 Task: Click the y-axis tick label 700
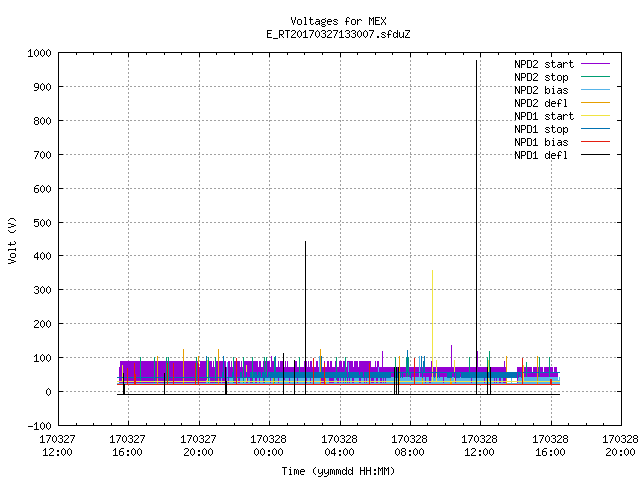[42, 155]
